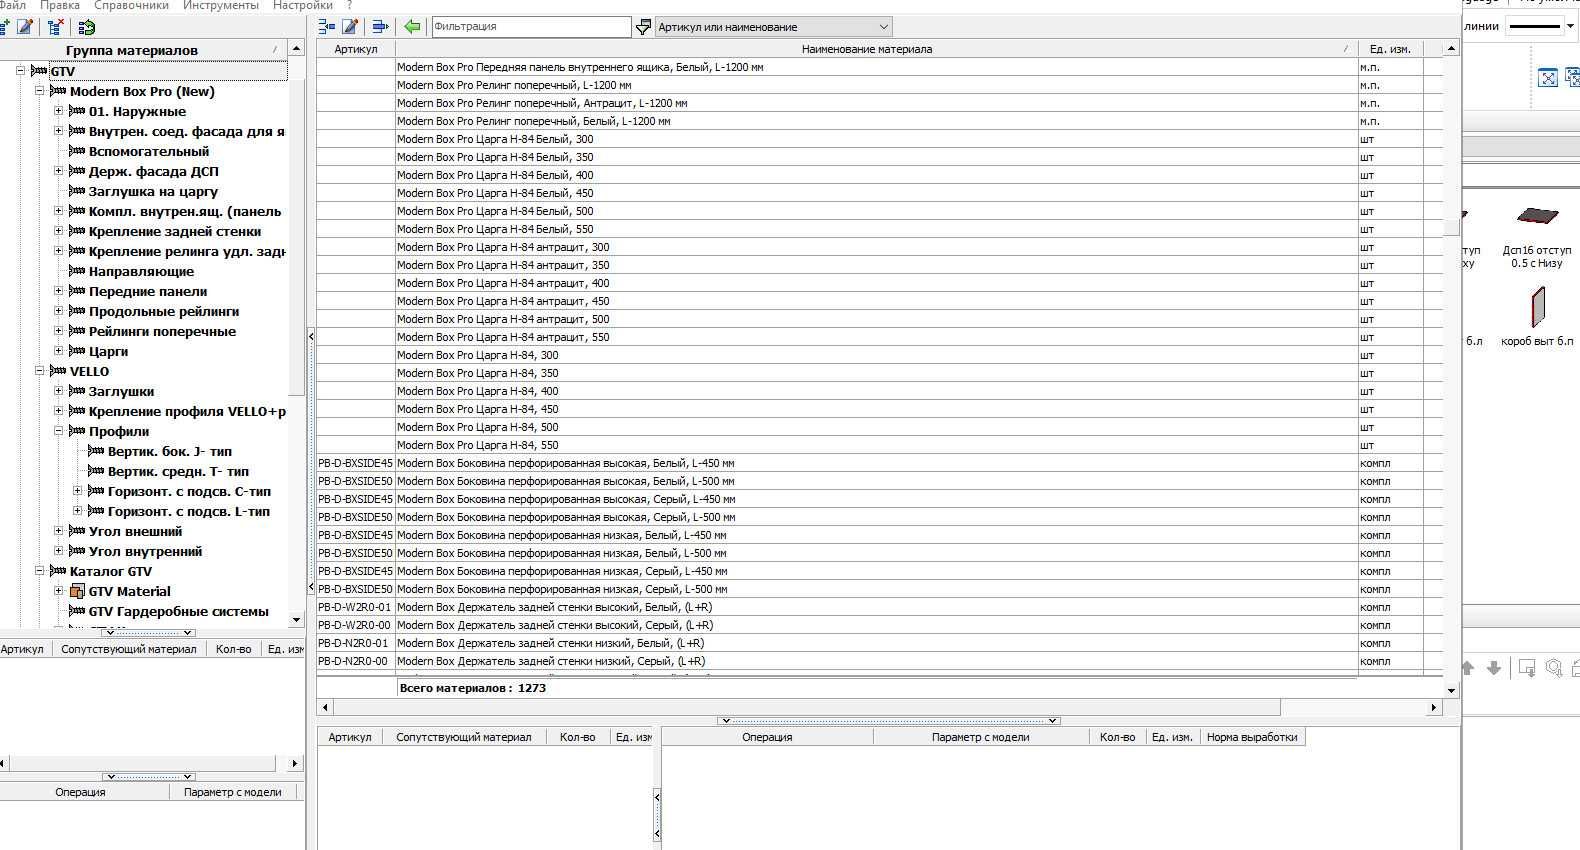Open the Инструменты menu
The height and width of the screenshot is (850, 1580).
pyautogui.click(x=221, y=5)
